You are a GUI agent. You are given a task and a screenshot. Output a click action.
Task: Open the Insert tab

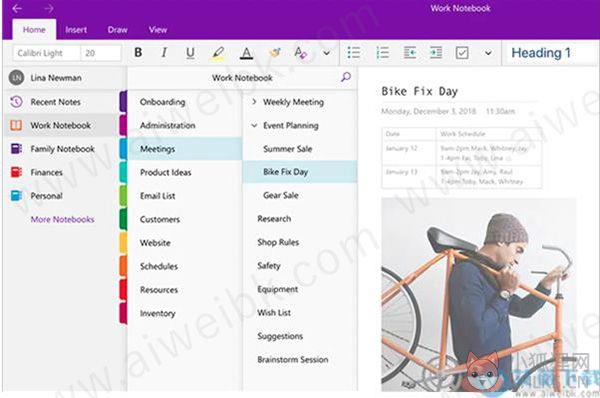point(76,29)
